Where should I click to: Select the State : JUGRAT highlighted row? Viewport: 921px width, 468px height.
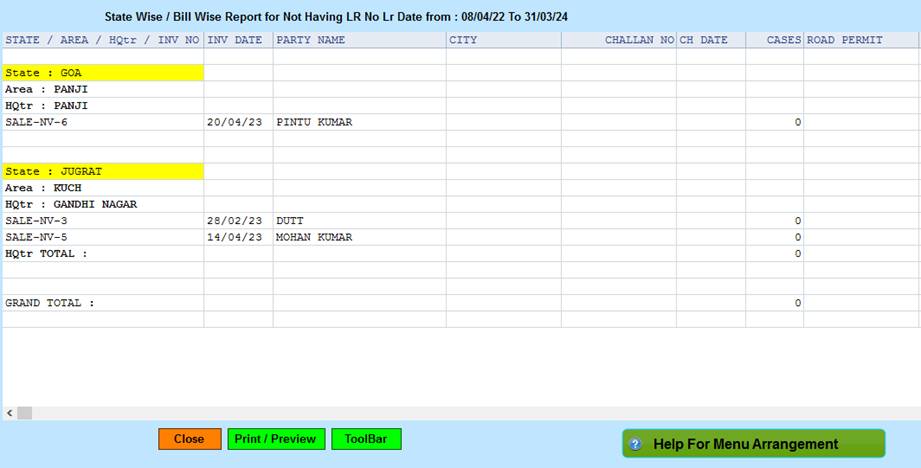coord(103,171)
